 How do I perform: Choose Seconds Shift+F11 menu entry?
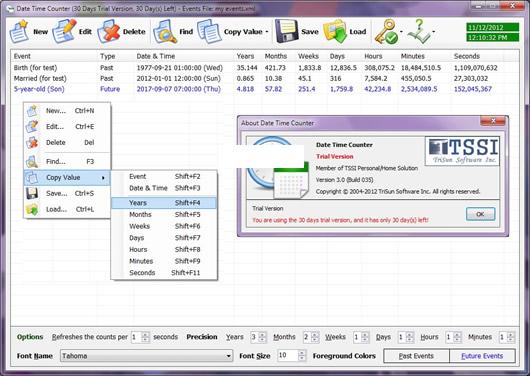tap(164, 273)
